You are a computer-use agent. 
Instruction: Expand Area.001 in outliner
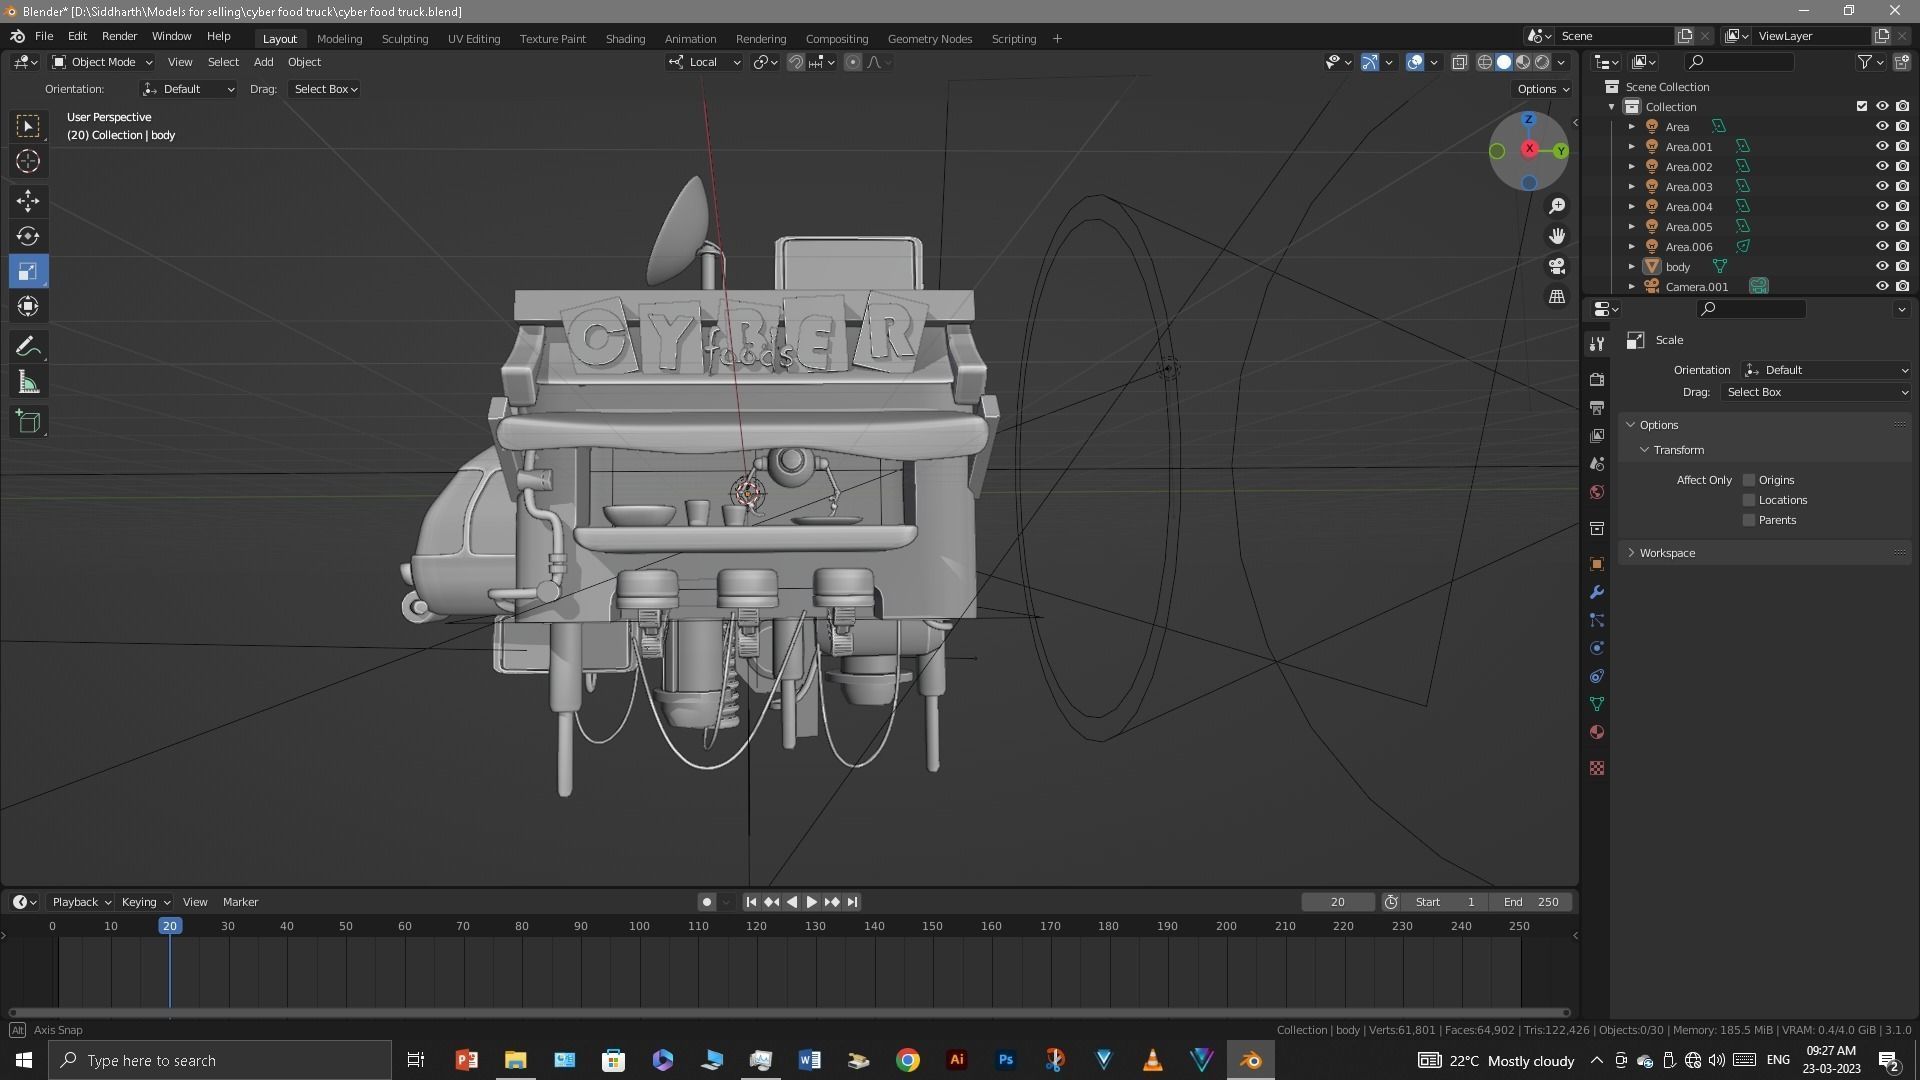click(x=1632, y=147)
